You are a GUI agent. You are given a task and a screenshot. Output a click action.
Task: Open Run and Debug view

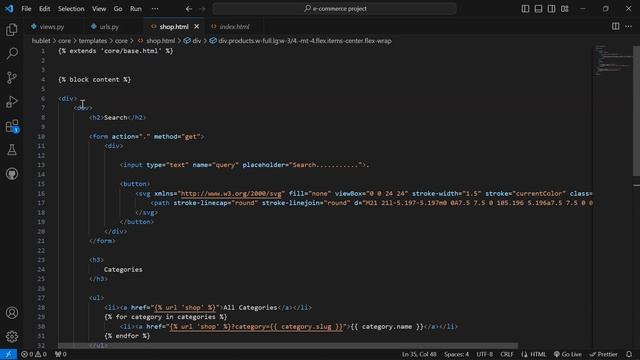point(12,102)
